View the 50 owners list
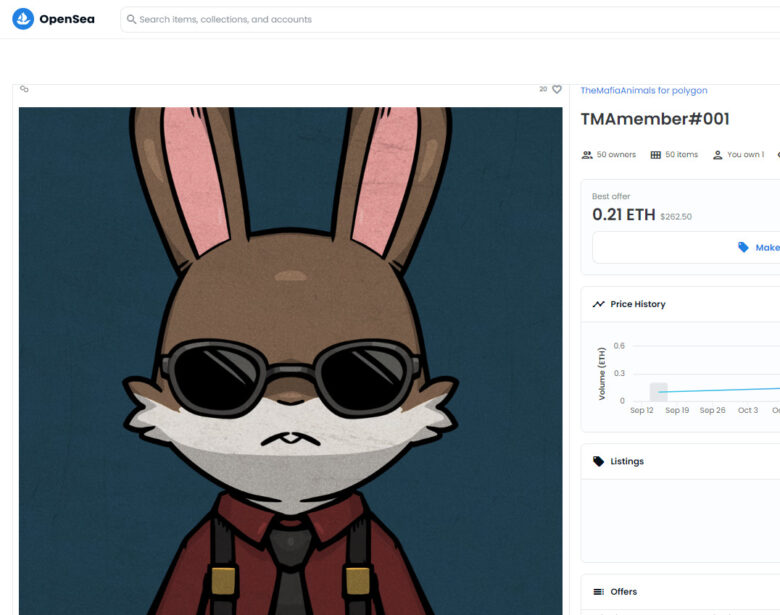780x615 pixels. pos(615,155)
